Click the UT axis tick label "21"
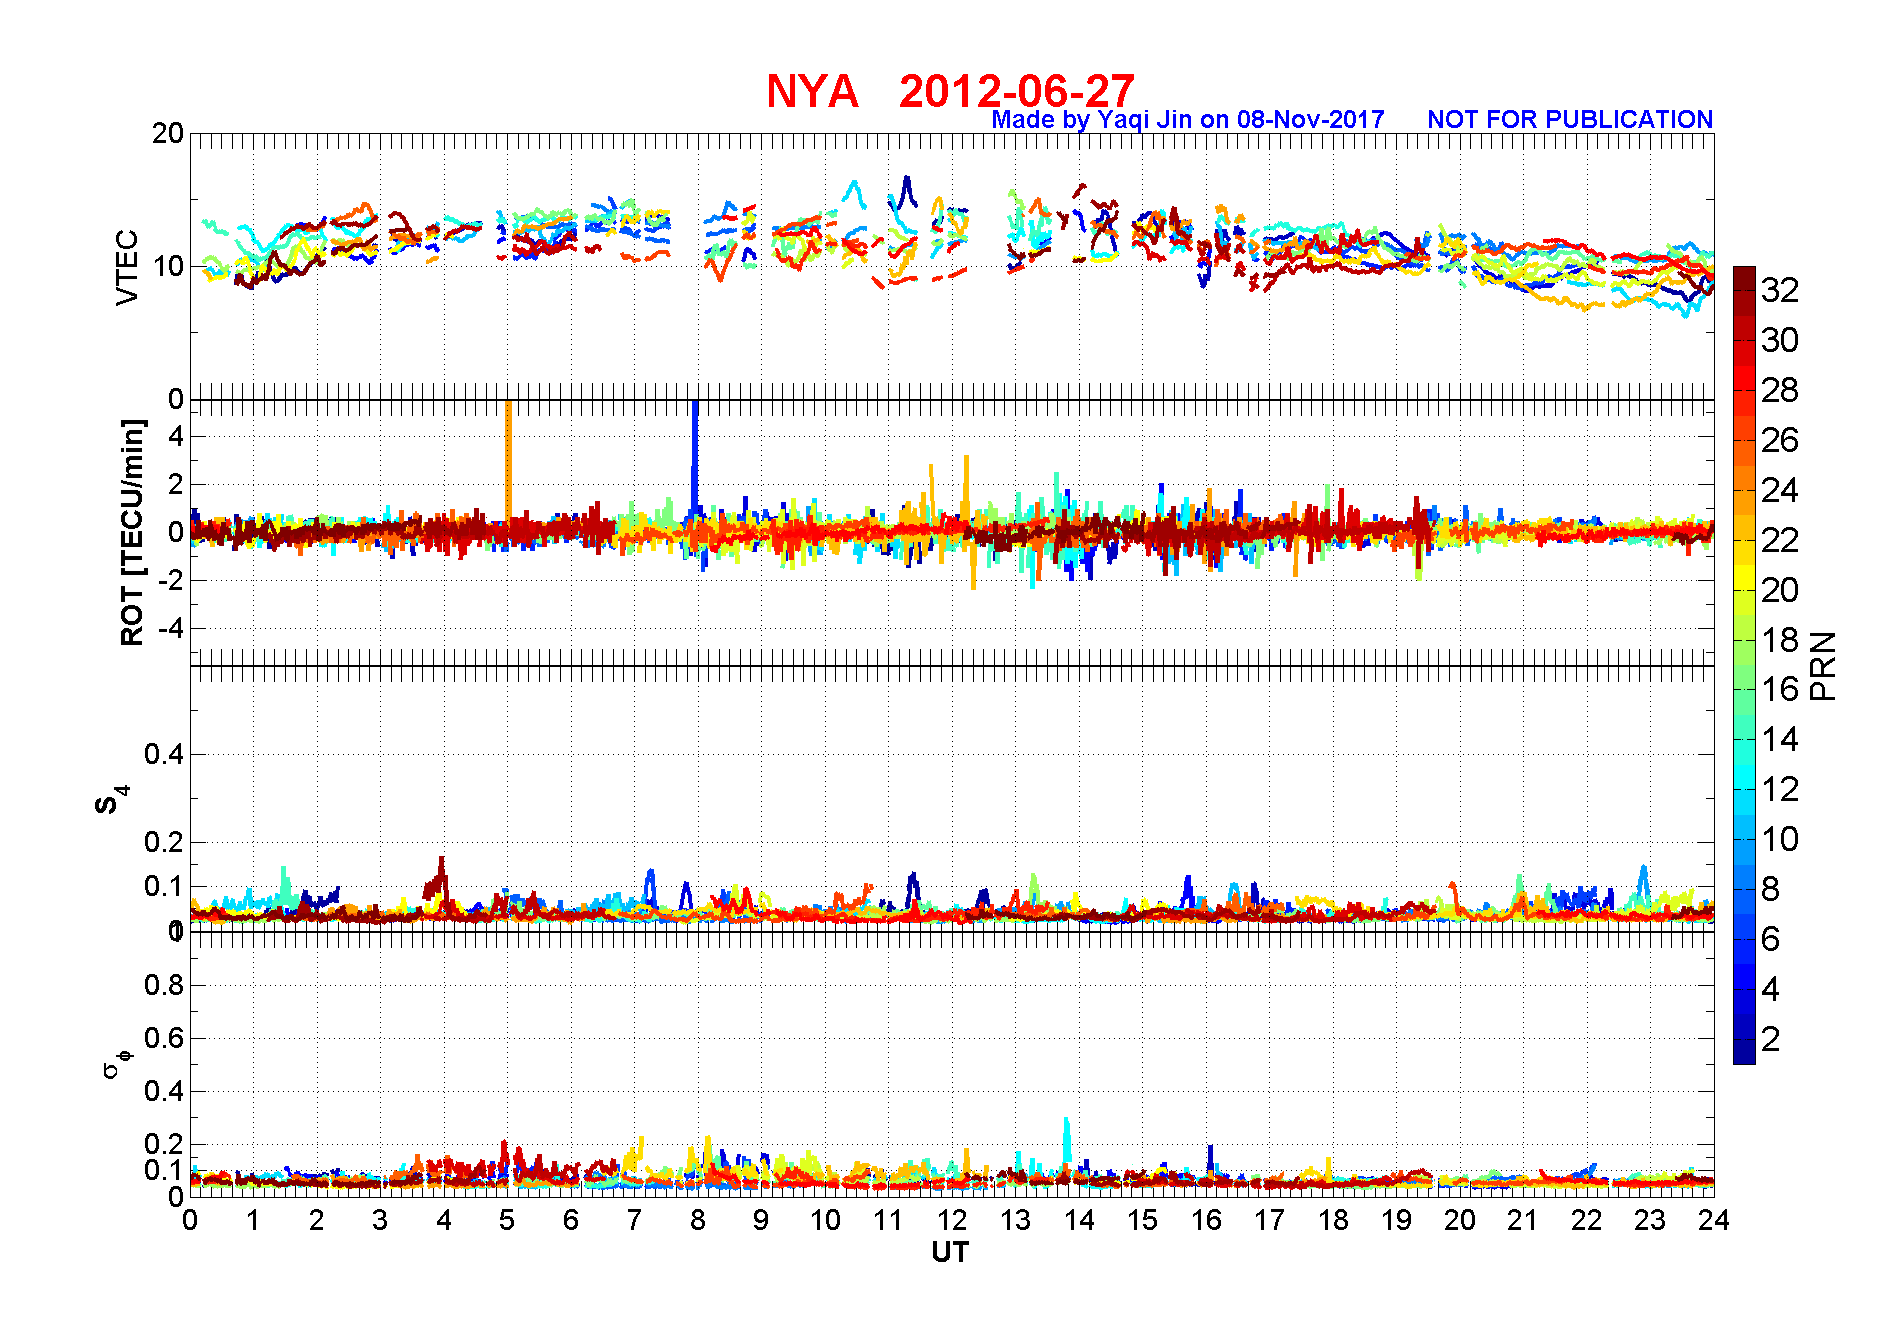Screen dimensions: 1904x1330 1523,1220
